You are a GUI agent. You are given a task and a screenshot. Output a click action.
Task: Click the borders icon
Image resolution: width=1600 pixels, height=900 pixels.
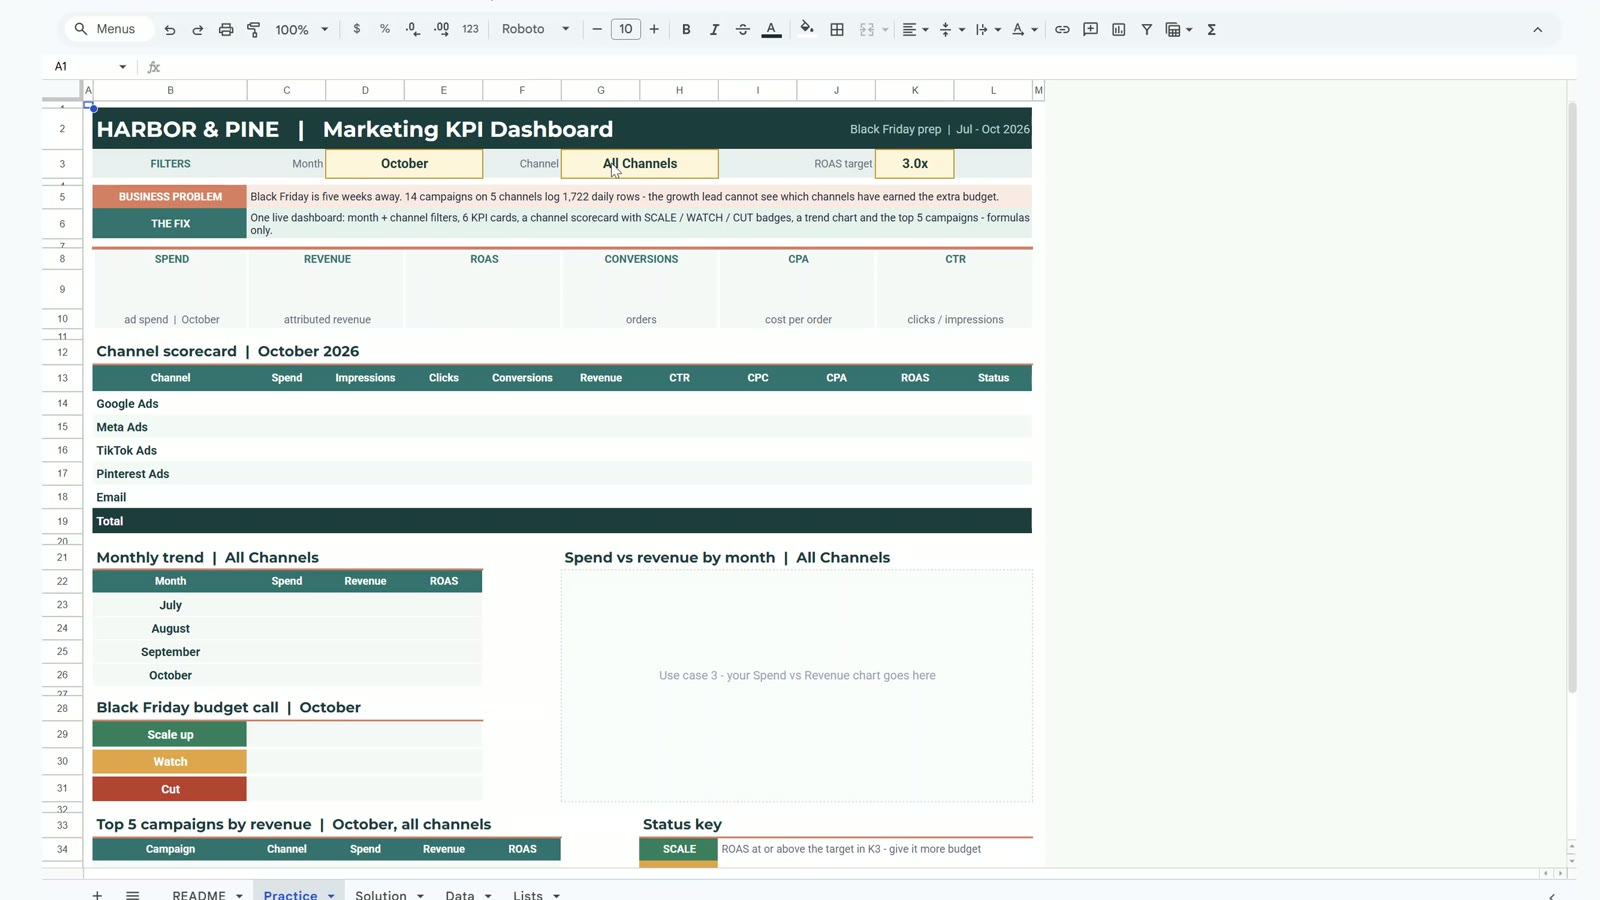[837, 30]
